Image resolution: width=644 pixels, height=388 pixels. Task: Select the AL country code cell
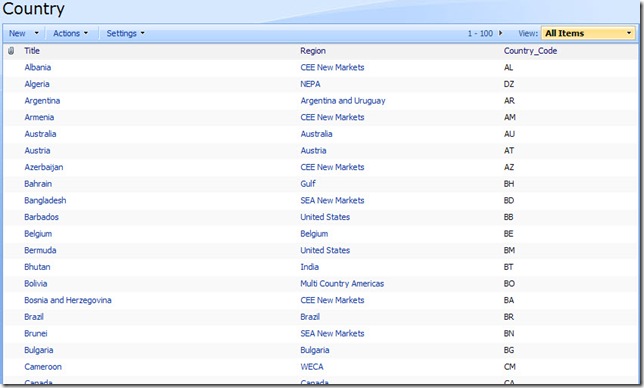pyautogui.click(x=508, y=67)
